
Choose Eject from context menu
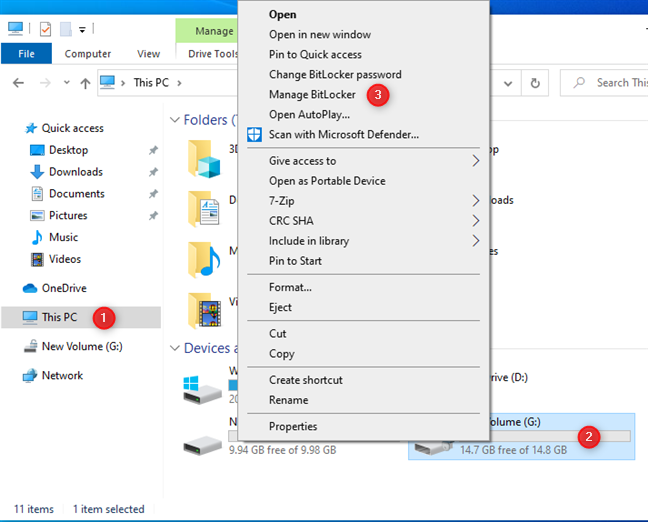[280, 307]
